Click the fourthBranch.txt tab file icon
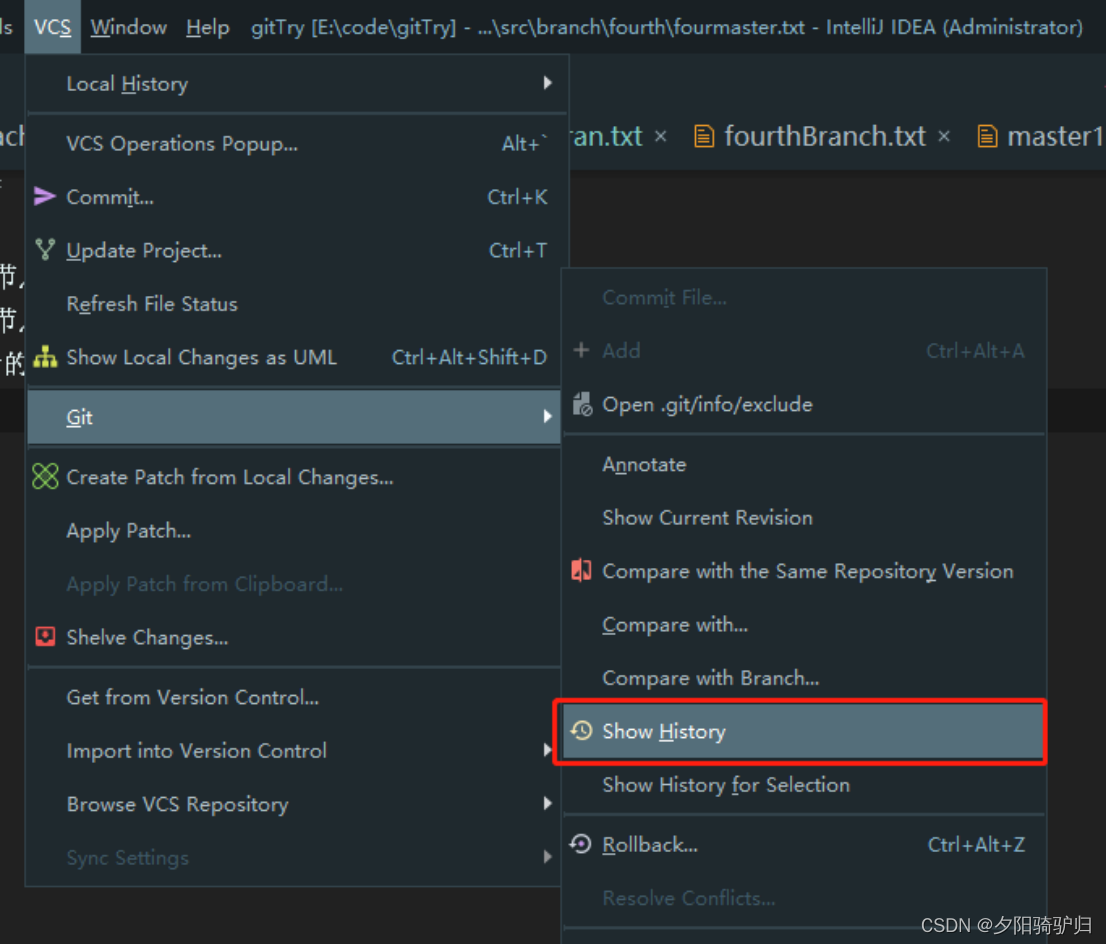 click(x=704, y=136)
